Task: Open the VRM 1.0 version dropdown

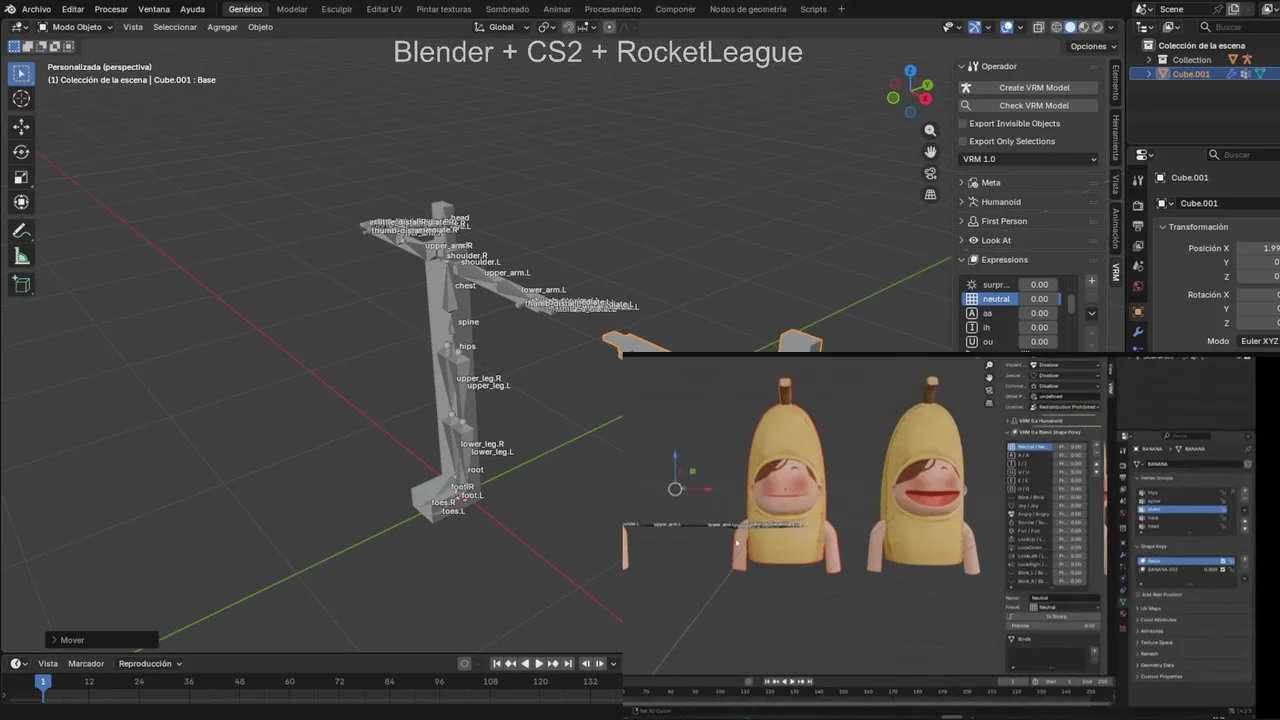Action: coord(1028,159)
